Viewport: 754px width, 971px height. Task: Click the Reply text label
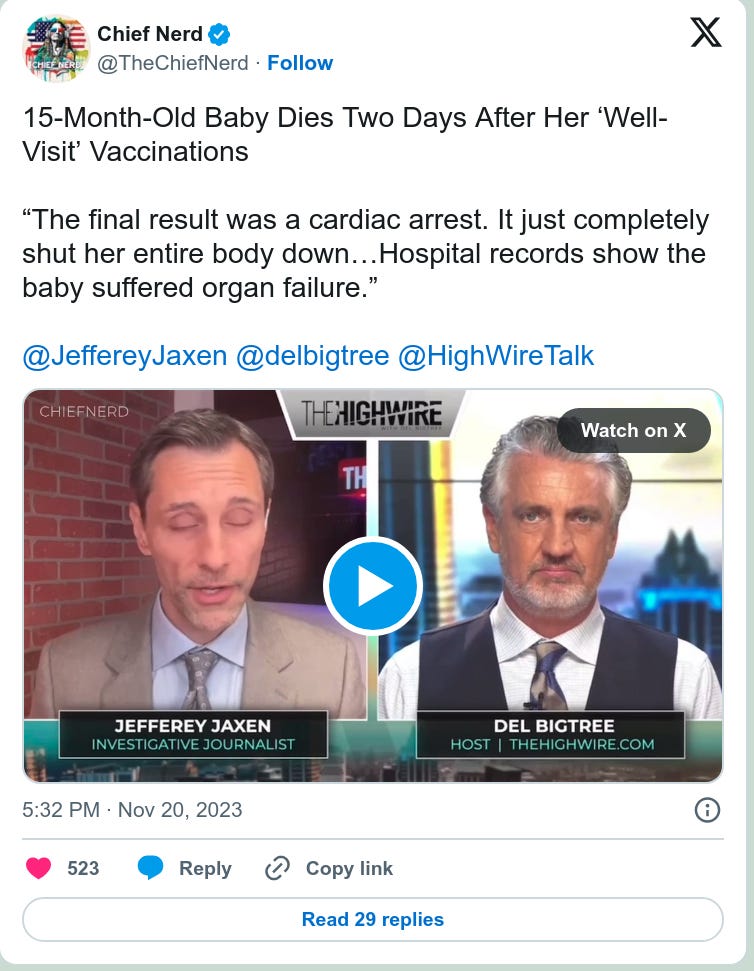[205, 868]
